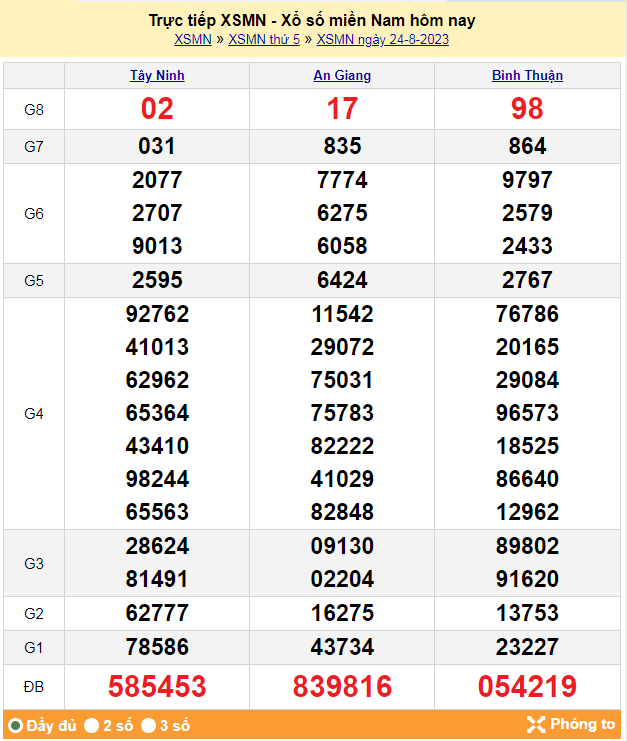627x741 pixels.
Task: Click the Phóng to enlarge icon
Action: point(536,725)
